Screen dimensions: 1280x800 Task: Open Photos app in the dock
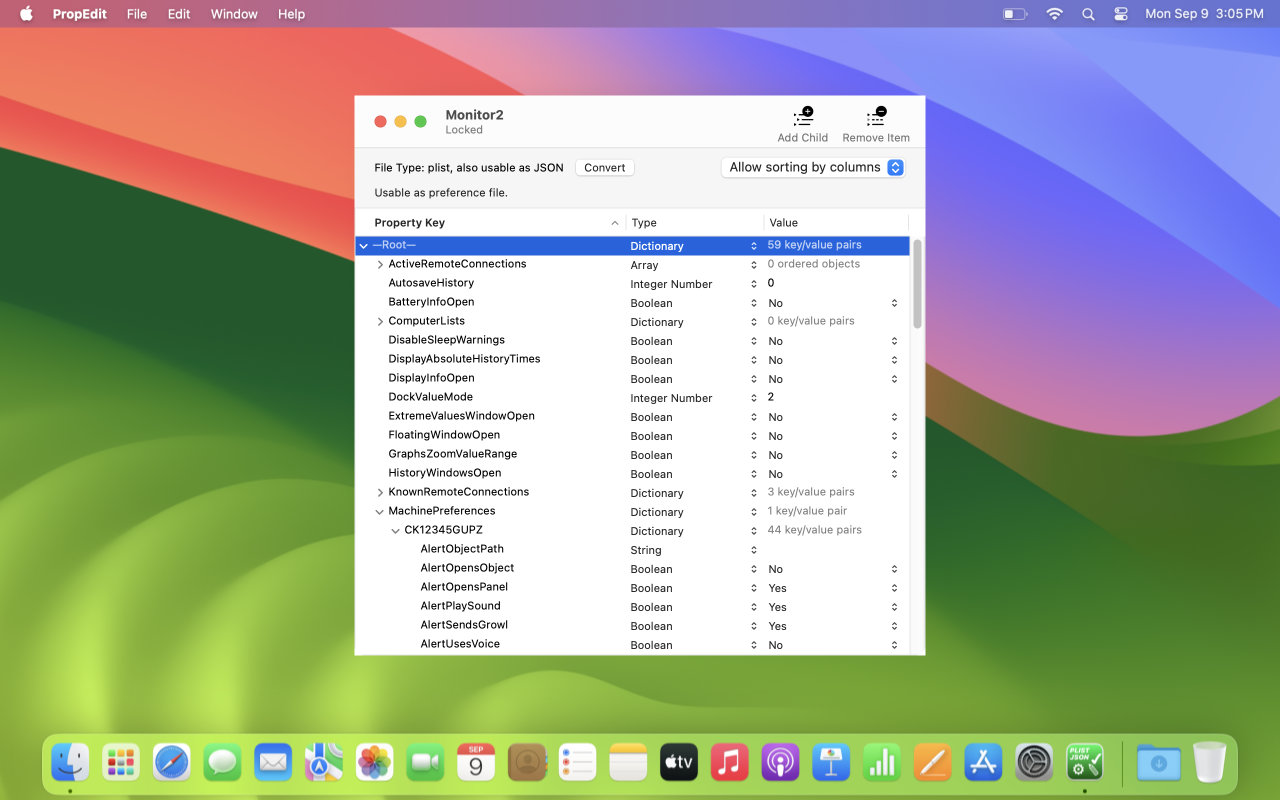pos(375,763)
